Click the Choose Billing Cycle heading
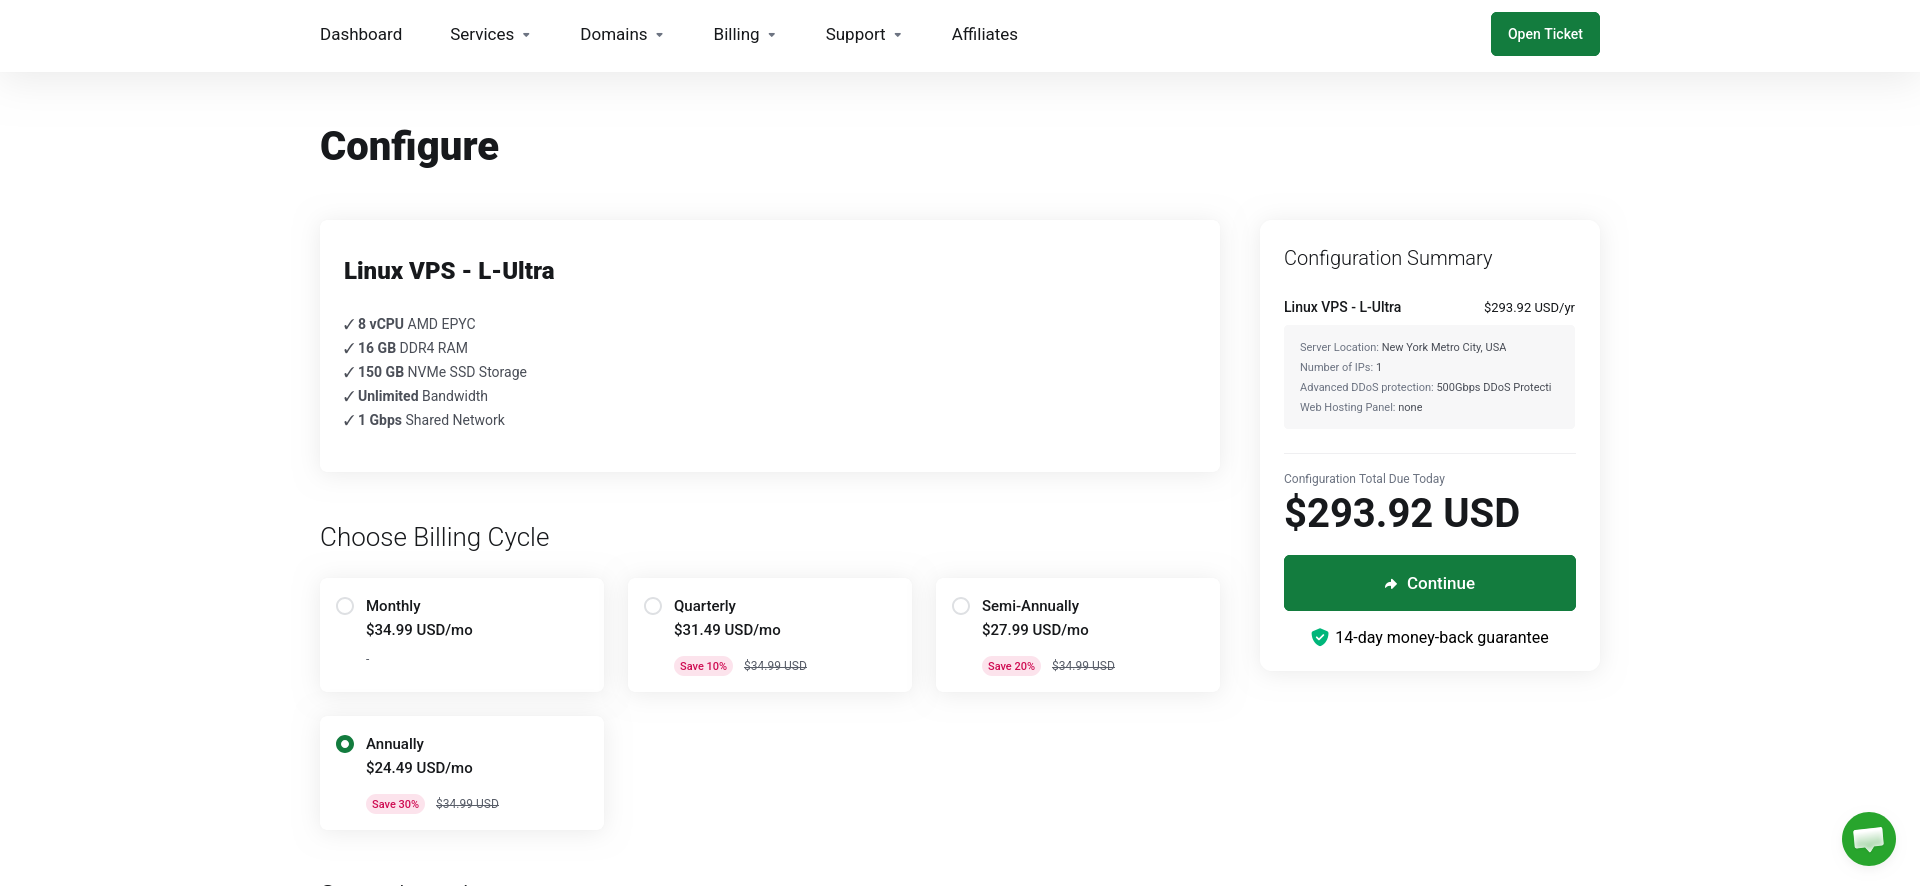The width and height of the screenshot is (1920, 886). [434, 537]
